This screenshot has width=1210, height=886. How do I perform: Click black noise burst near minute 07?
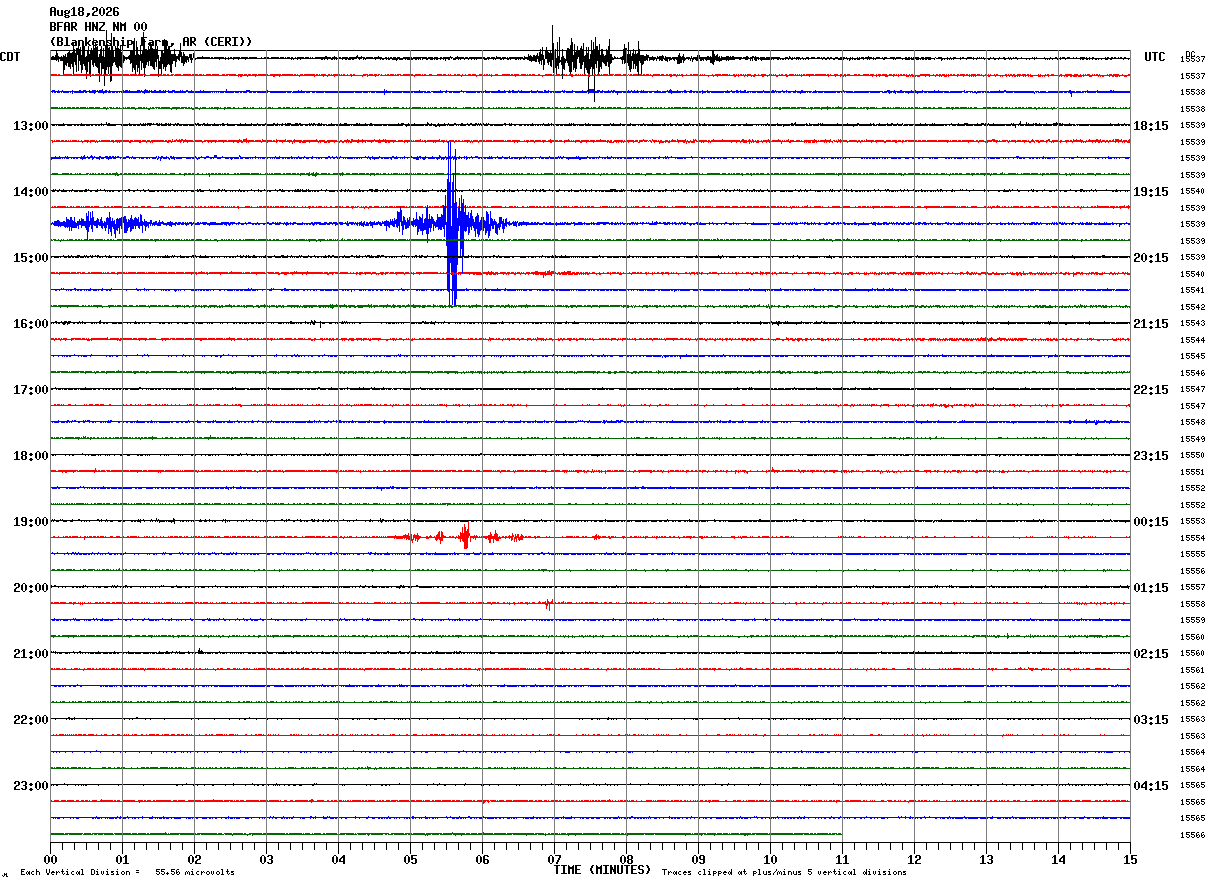click(585, 59)
